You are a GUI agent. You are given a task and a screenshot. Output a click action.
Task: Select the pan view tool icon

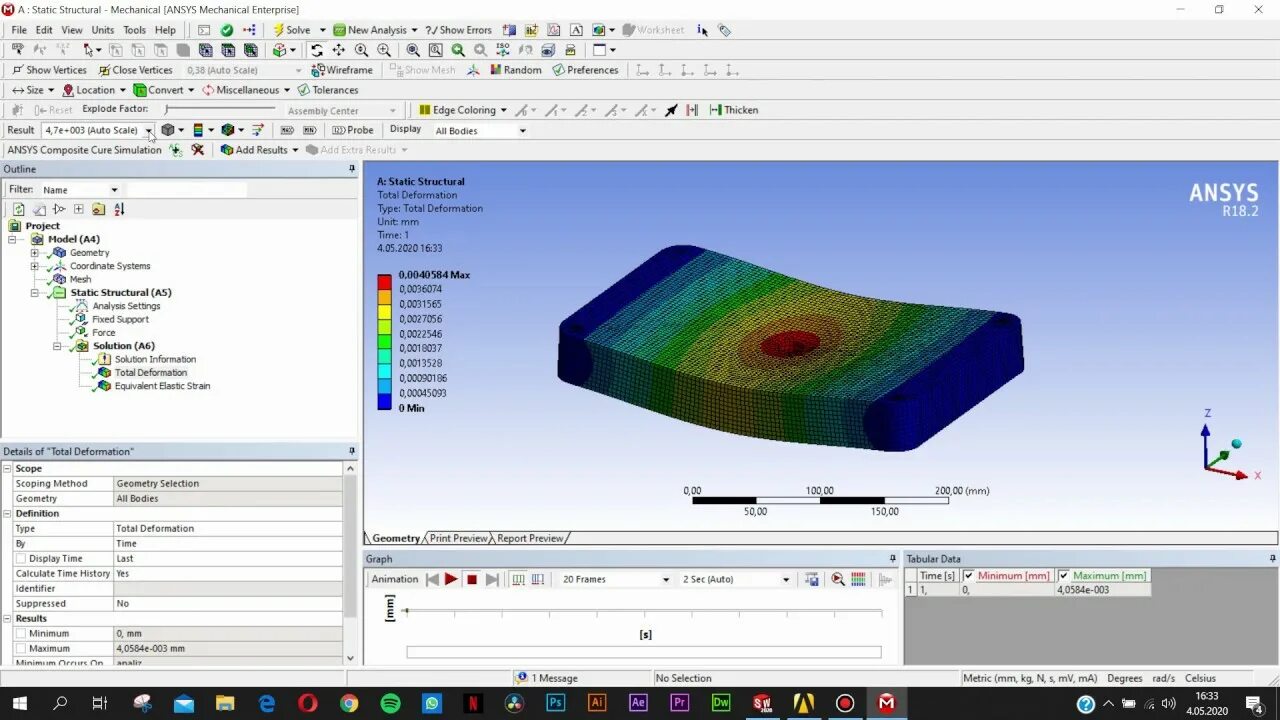pyautogui.click(x=339, y=50)
